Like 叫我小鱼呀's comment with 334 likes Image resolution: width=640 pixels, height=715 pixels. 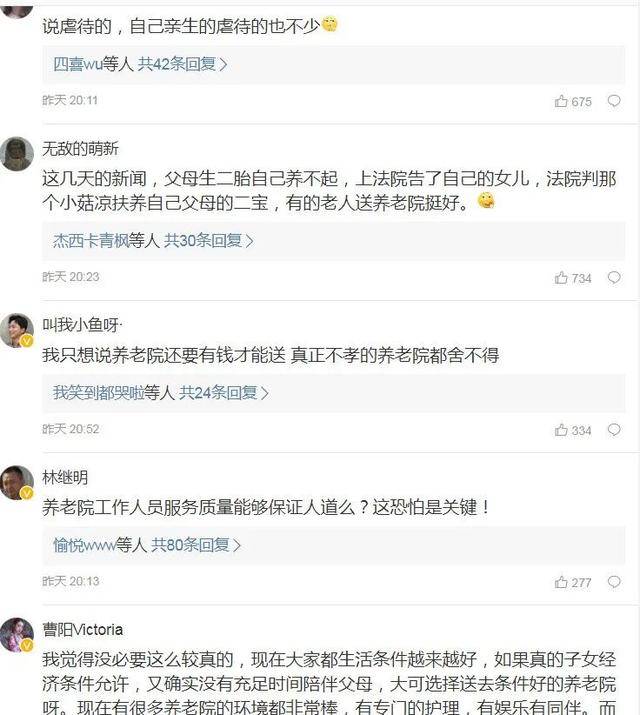561,430
